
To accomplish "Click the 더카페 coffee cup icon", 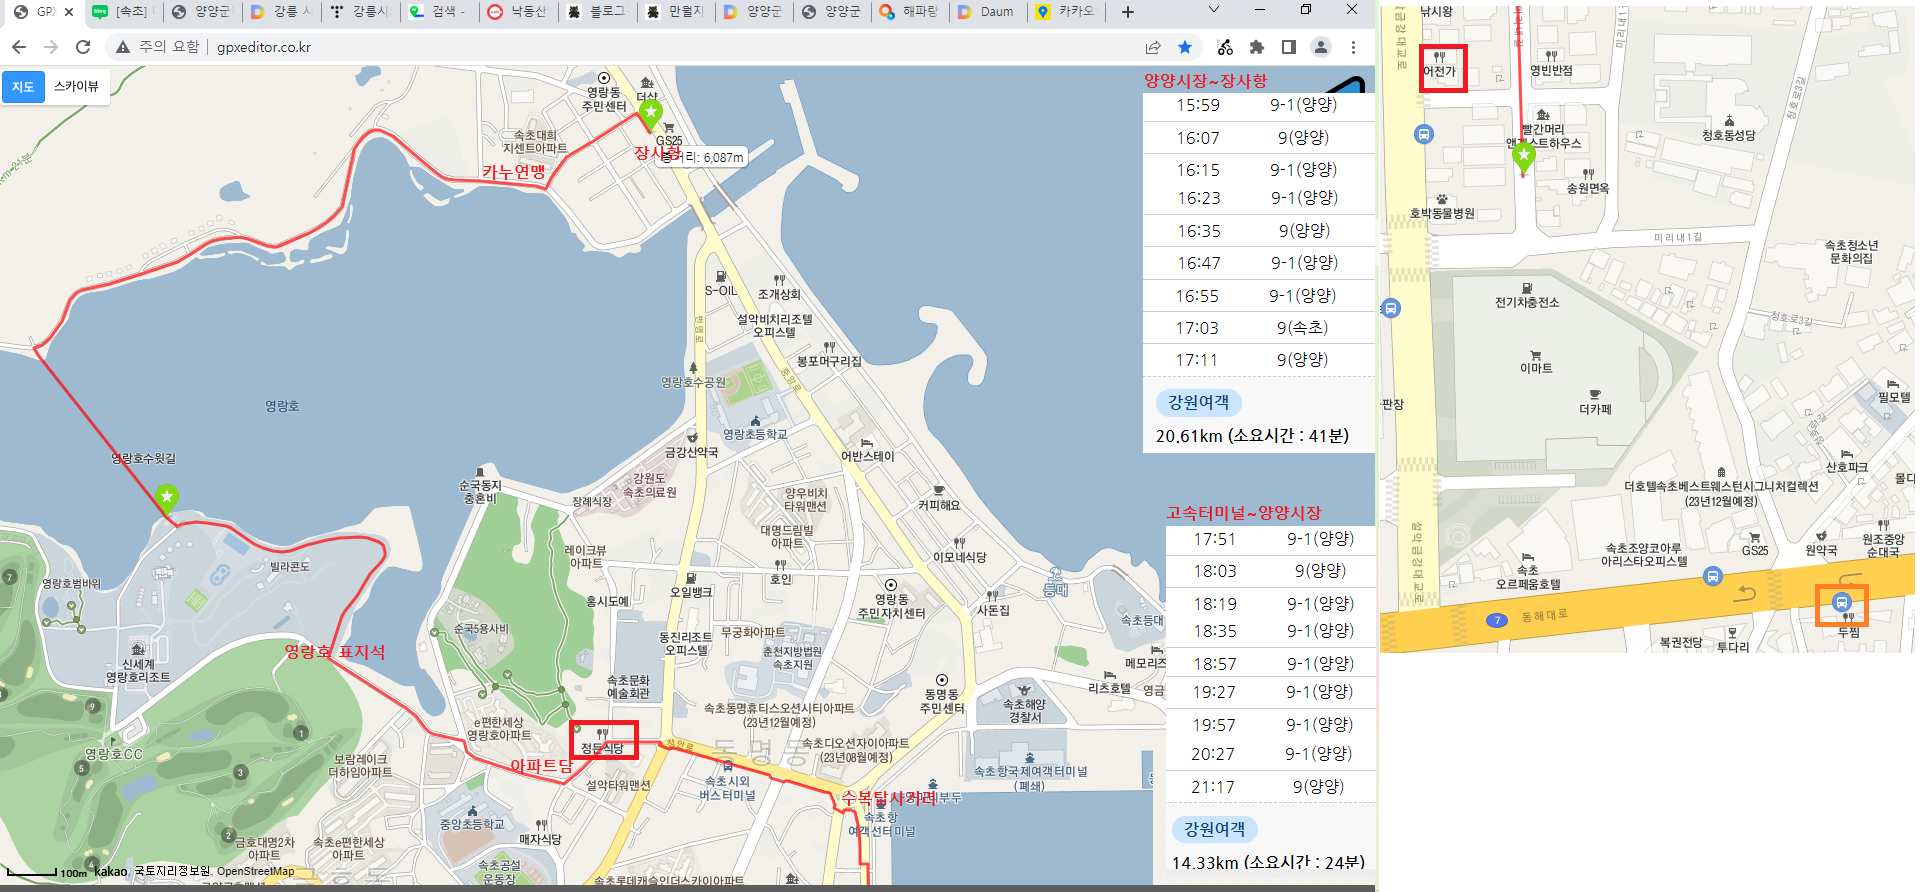I will click(x=1595, y=395).
